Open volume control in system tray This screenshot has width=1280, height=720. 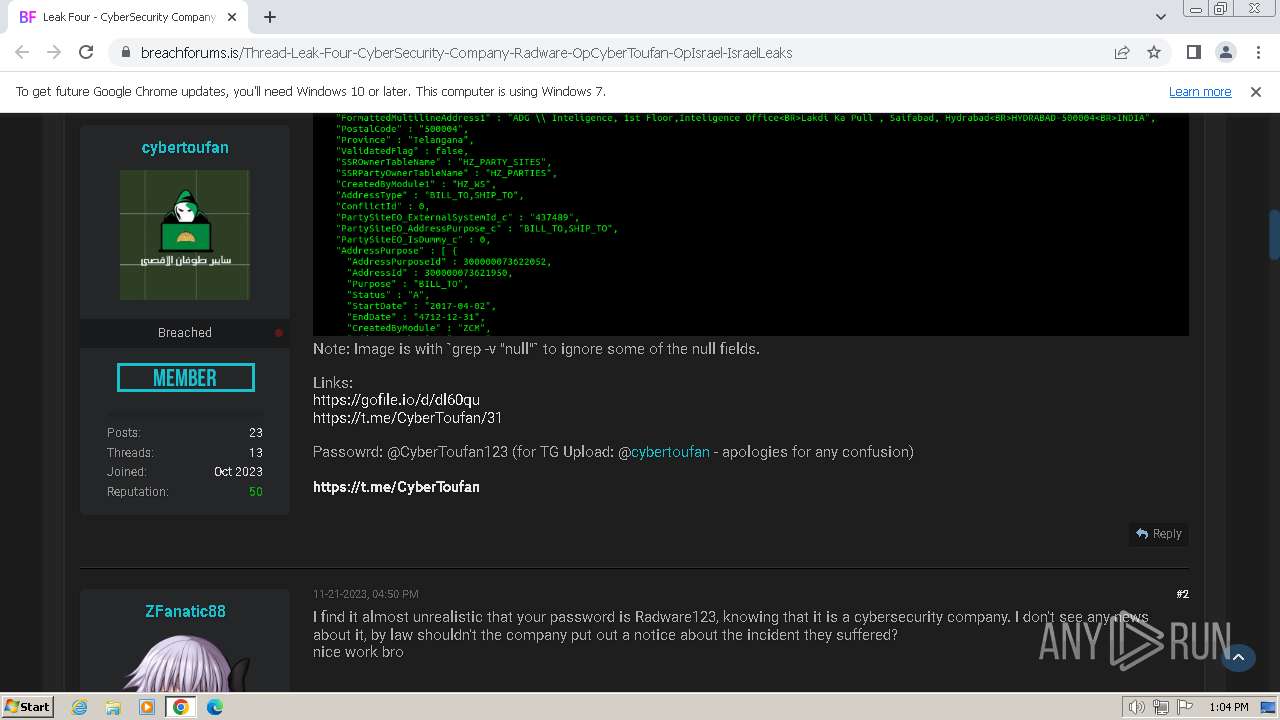tap(1137, 707)
